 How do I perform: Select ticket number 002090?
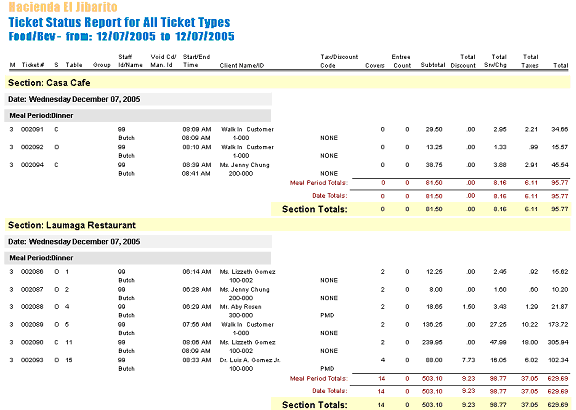[x=32, y=342]
